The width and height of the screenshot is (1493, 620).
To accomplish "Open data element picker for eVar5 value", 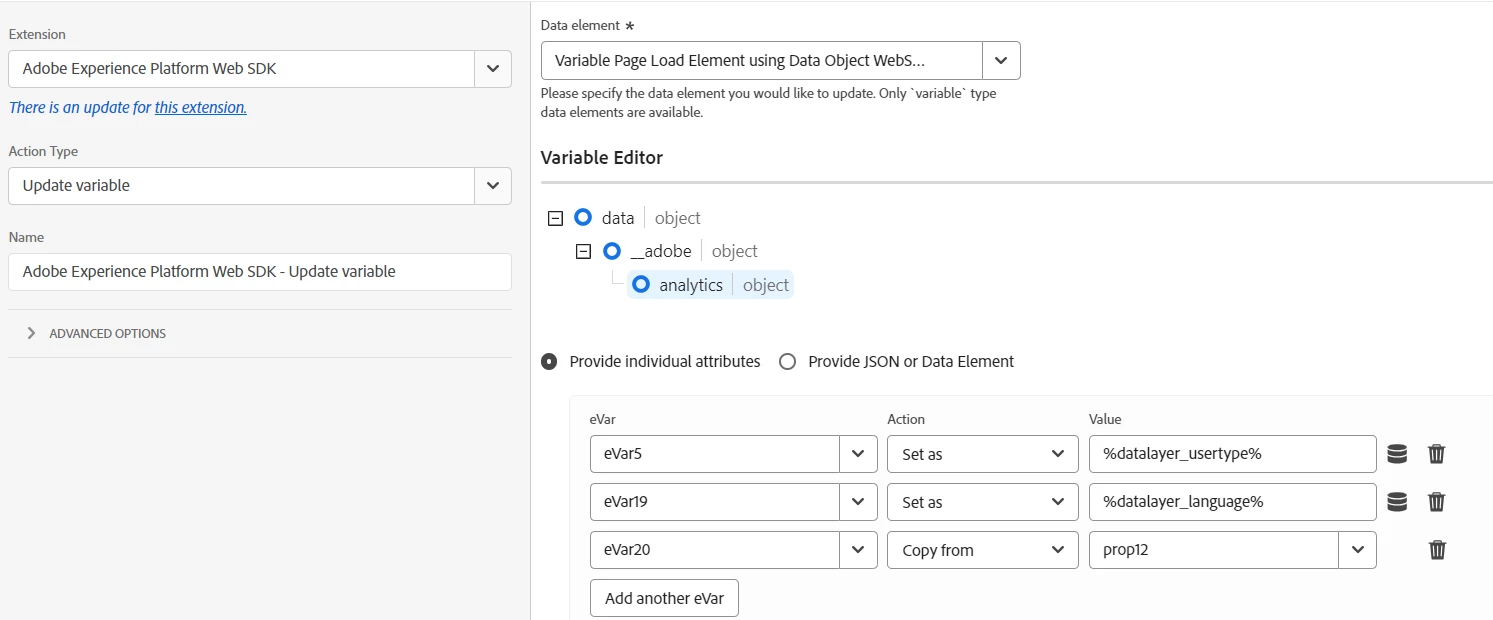I will 1397,454.
